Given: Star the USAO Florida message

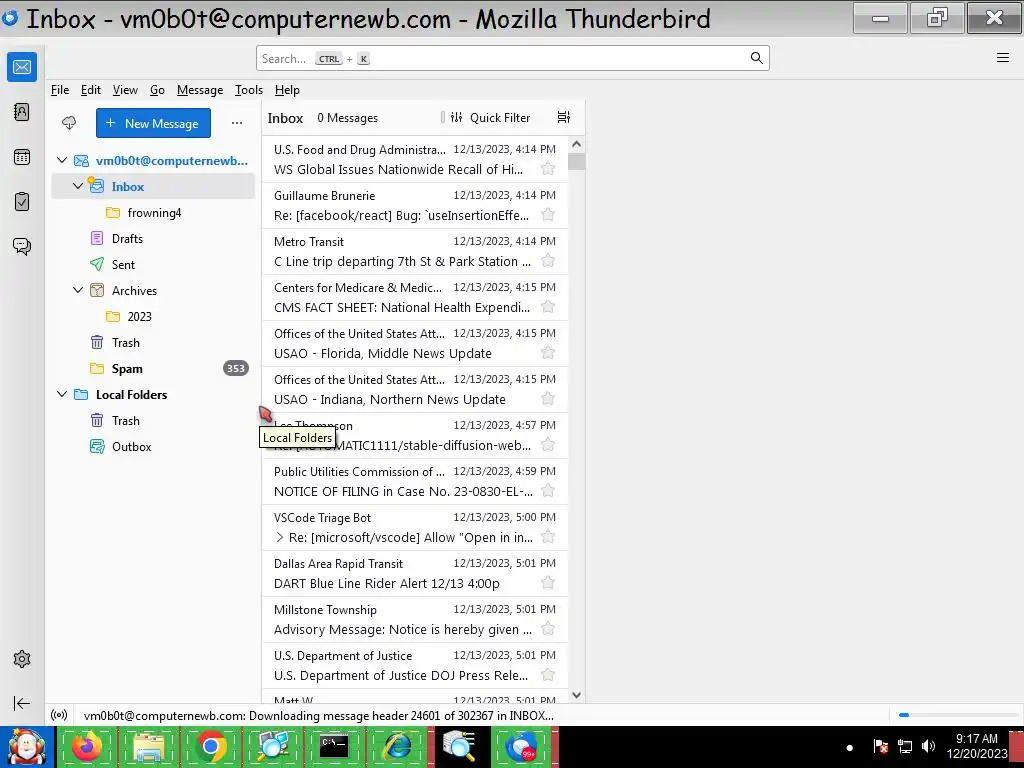Looking at the screenshot, I should click(x=548, y=353).
